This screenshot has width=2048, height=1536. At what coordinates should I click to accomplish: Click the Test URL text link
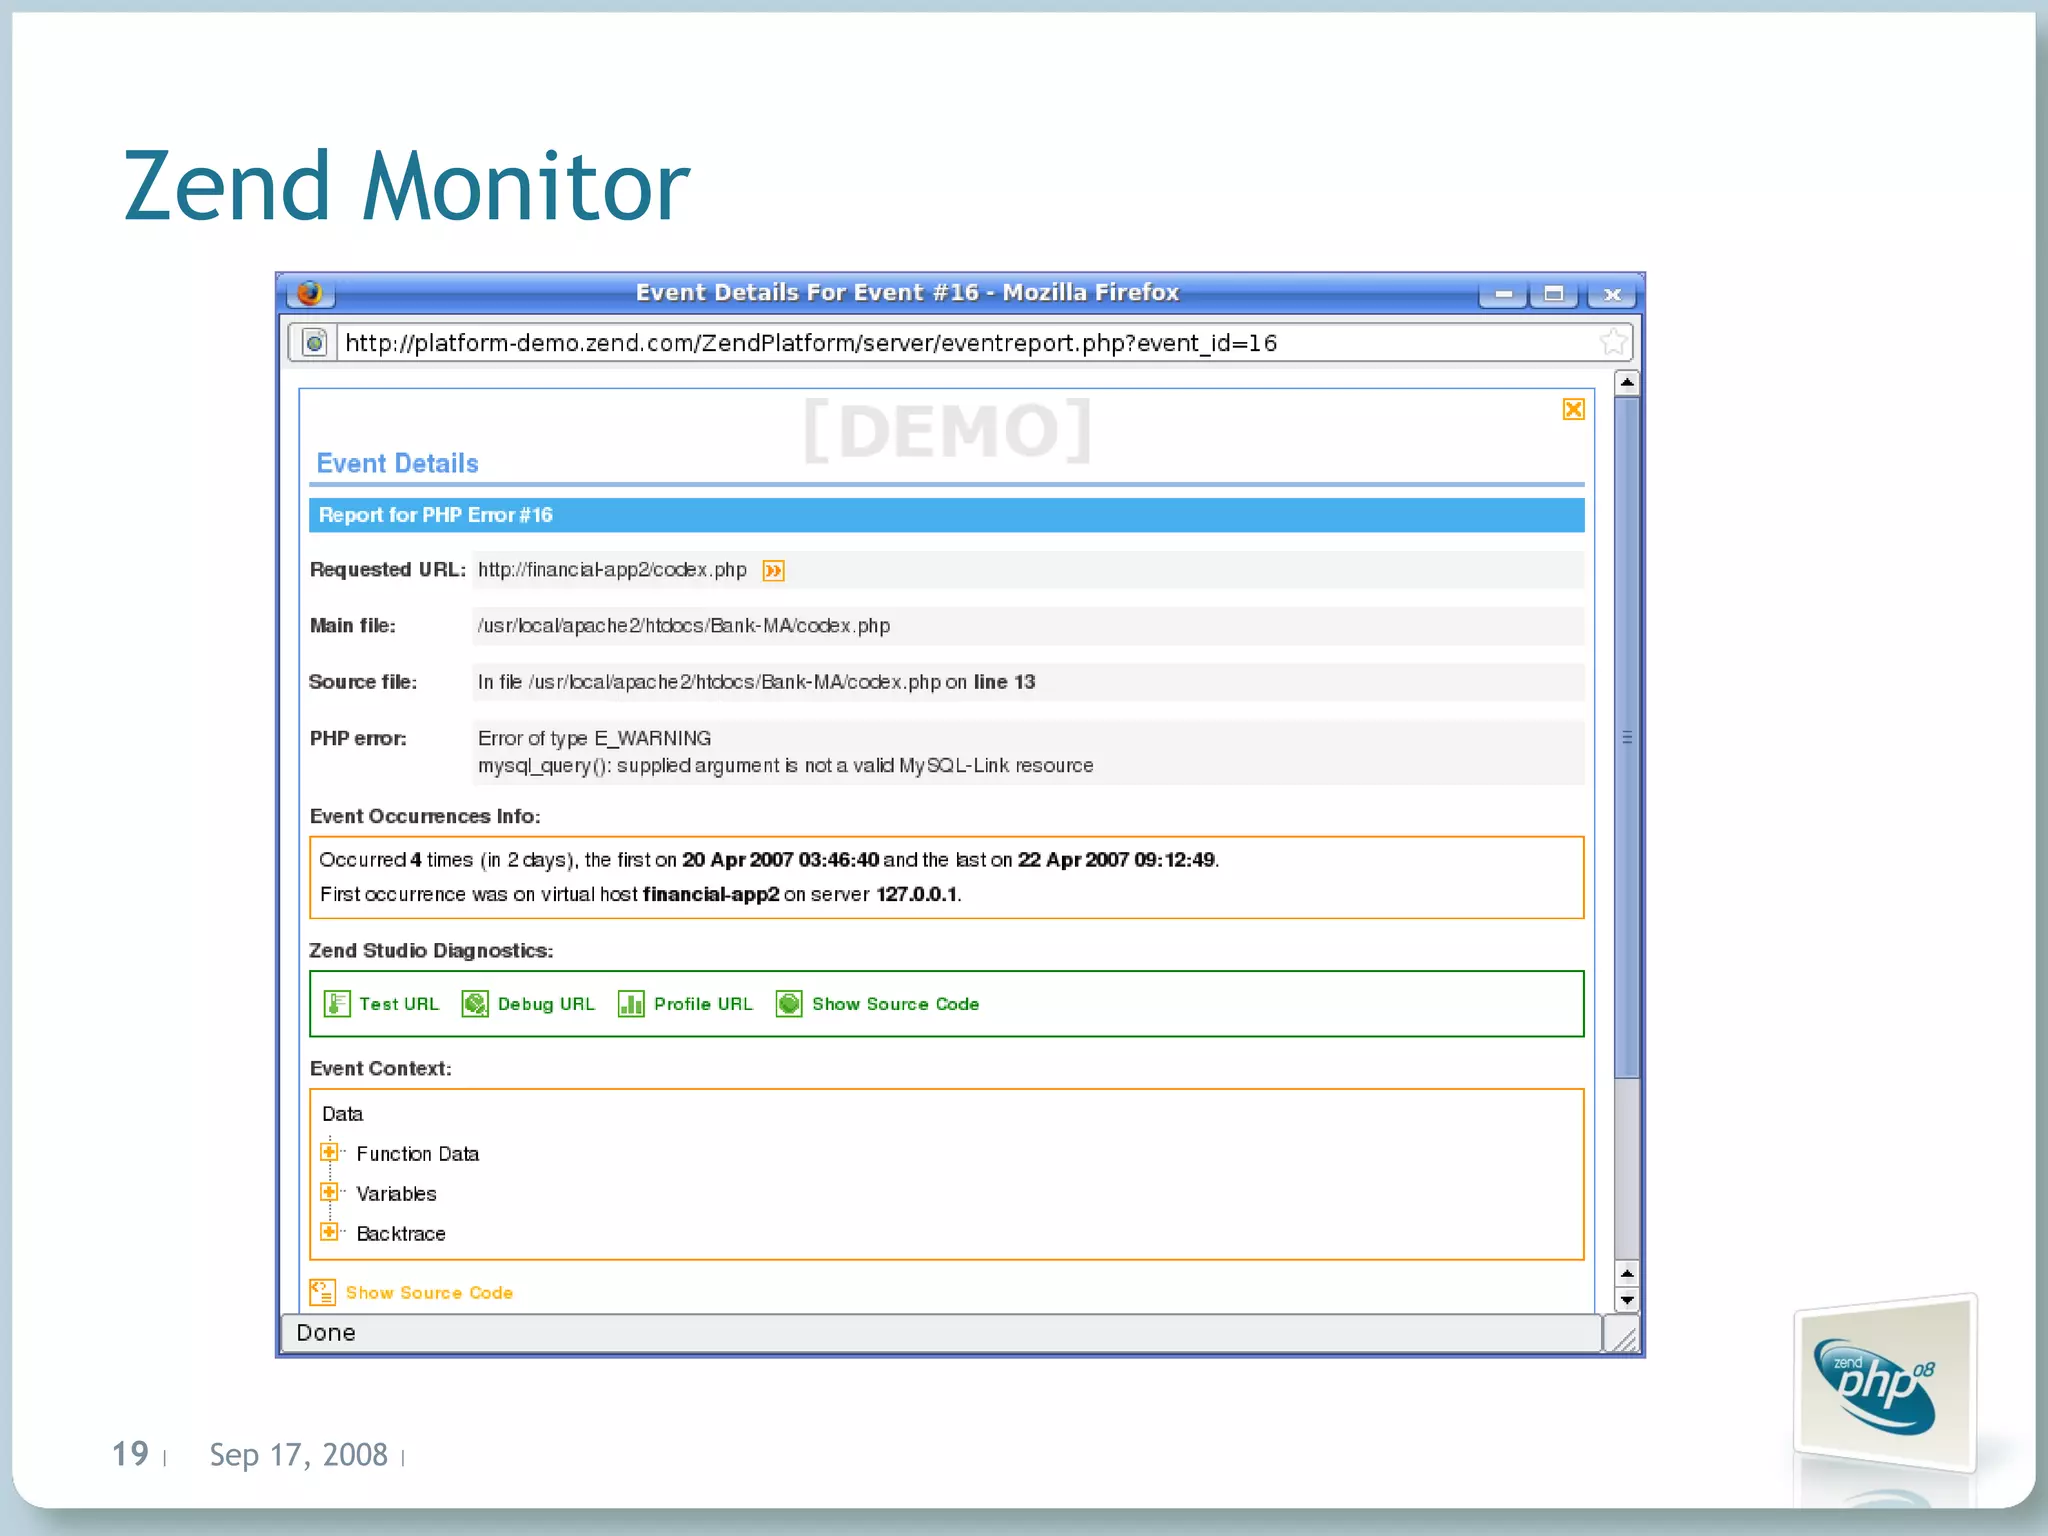(399, 1004)
